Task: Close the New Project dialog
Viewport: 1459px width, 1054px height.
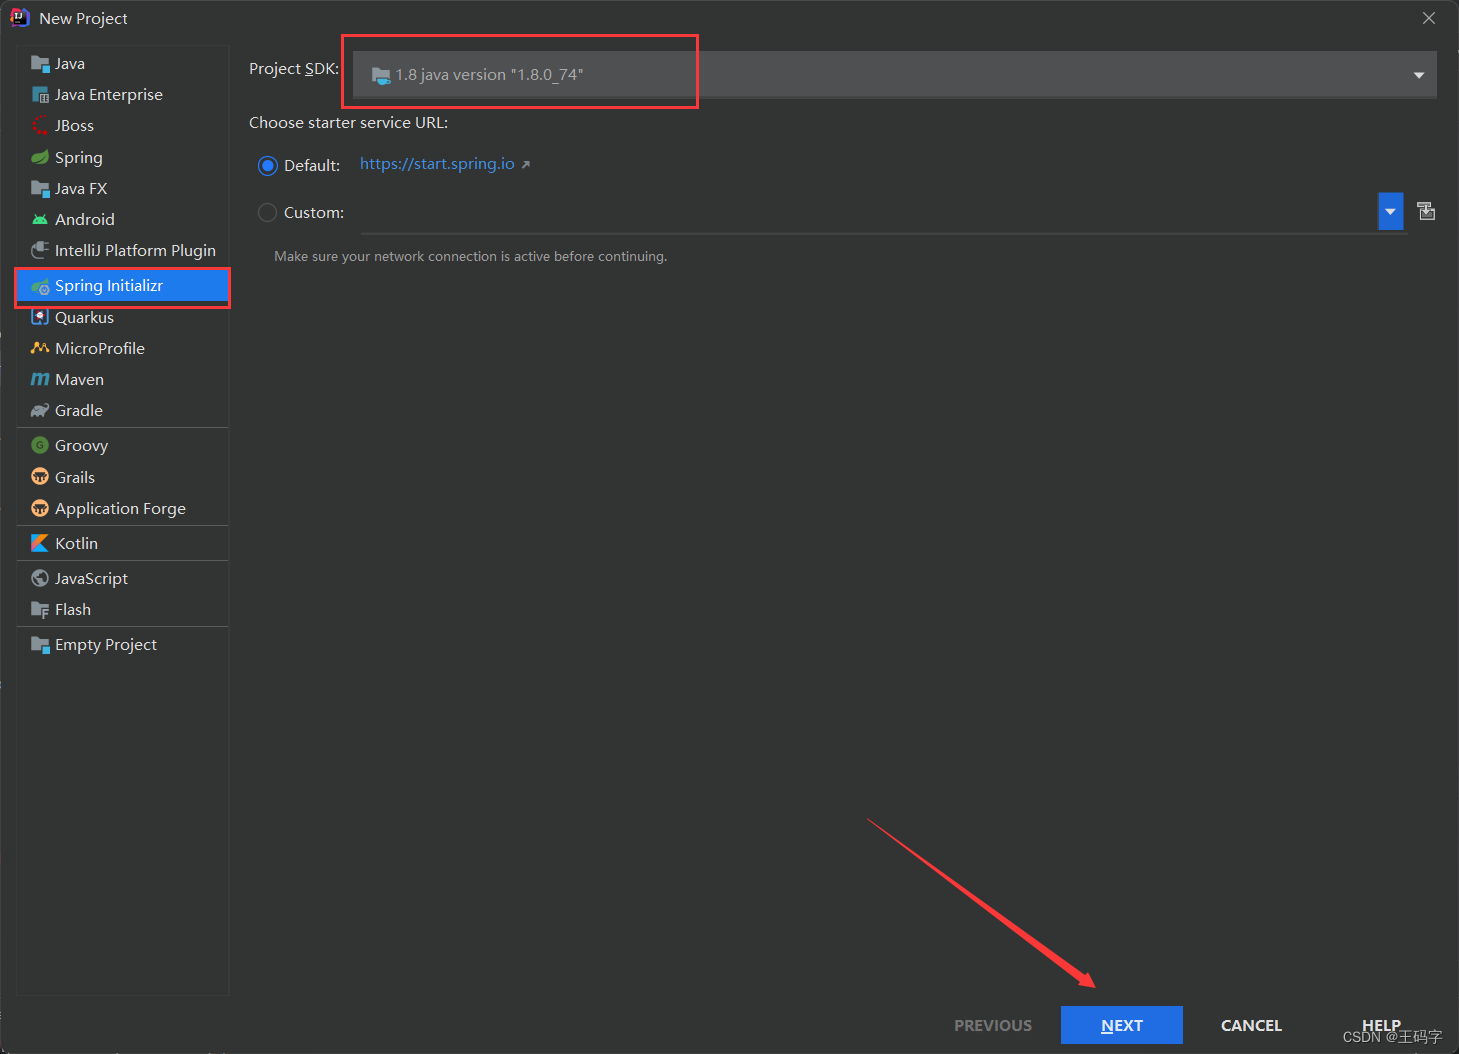Action: coord(1429,18)
